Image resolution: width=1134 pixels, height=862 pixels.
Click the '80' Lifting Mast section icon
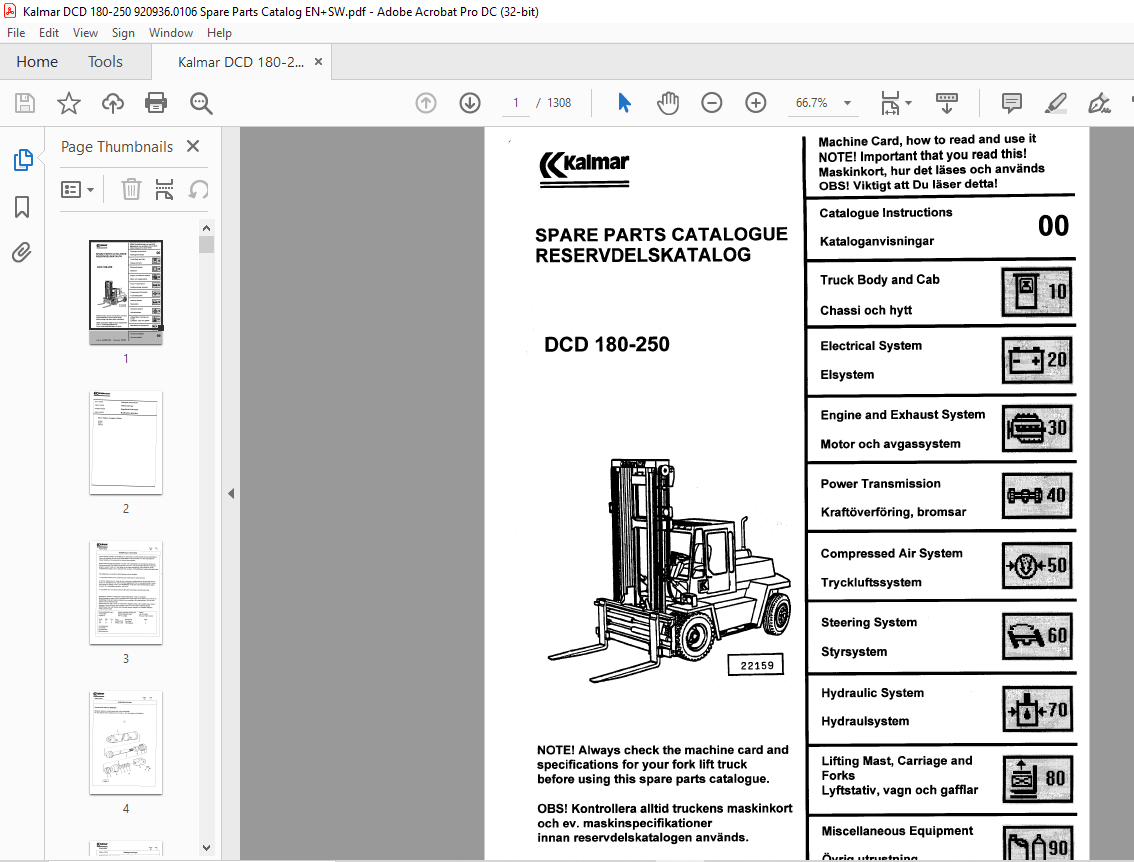[x=1037, y=779]
